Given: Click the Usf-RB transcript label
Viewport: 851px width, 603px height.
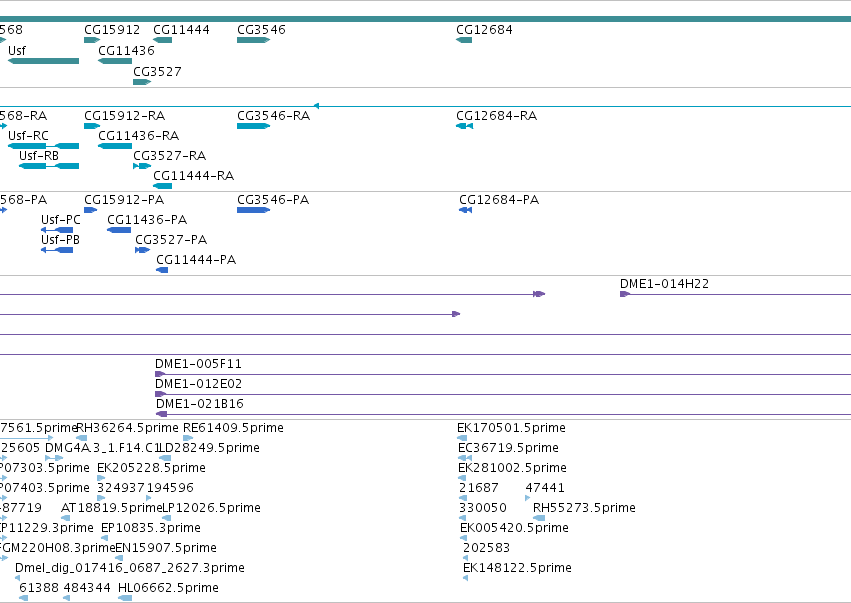Looking at the screenshot, I should (x=39, y=156).
